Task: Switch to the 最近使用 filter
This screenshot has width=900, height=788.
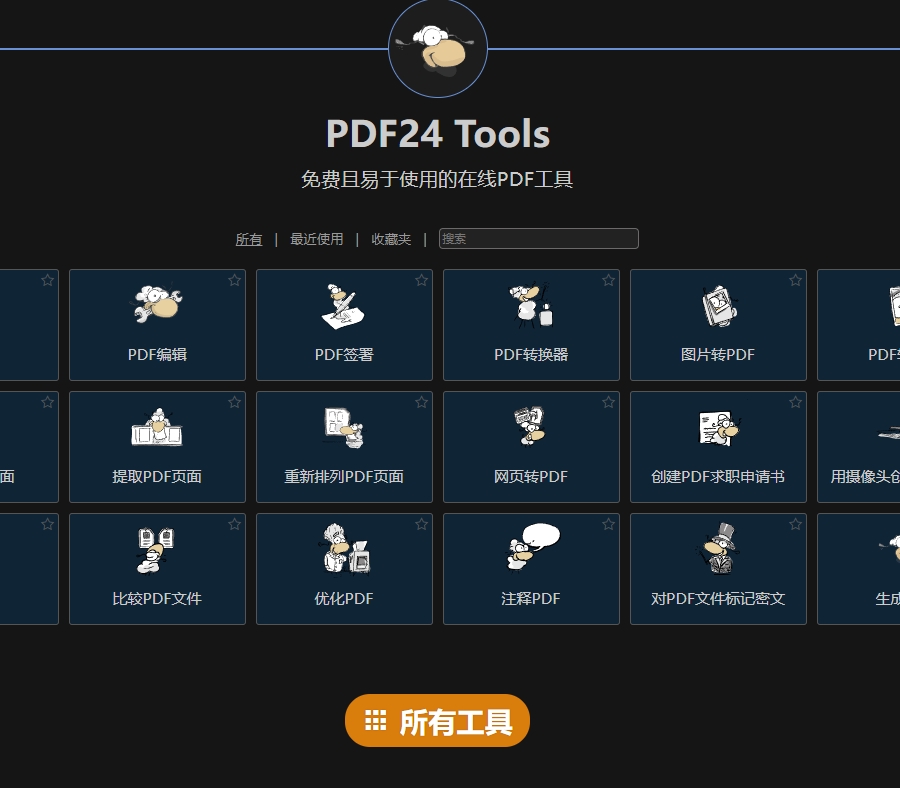Action: 316,239
